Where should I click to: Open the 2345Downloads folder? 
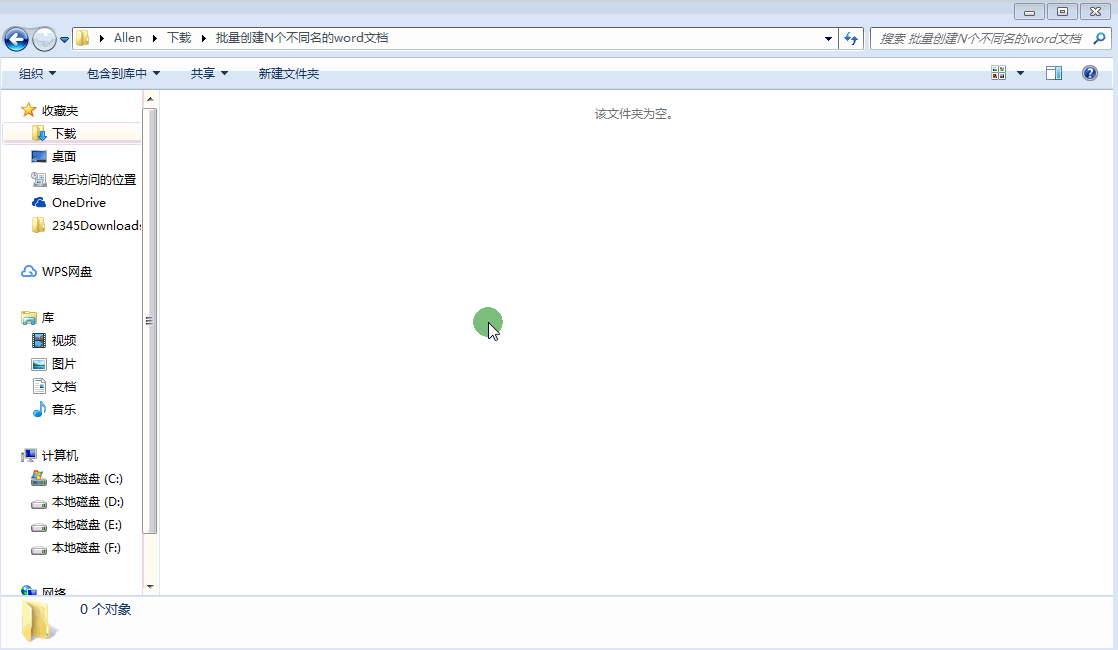point(96,225)
